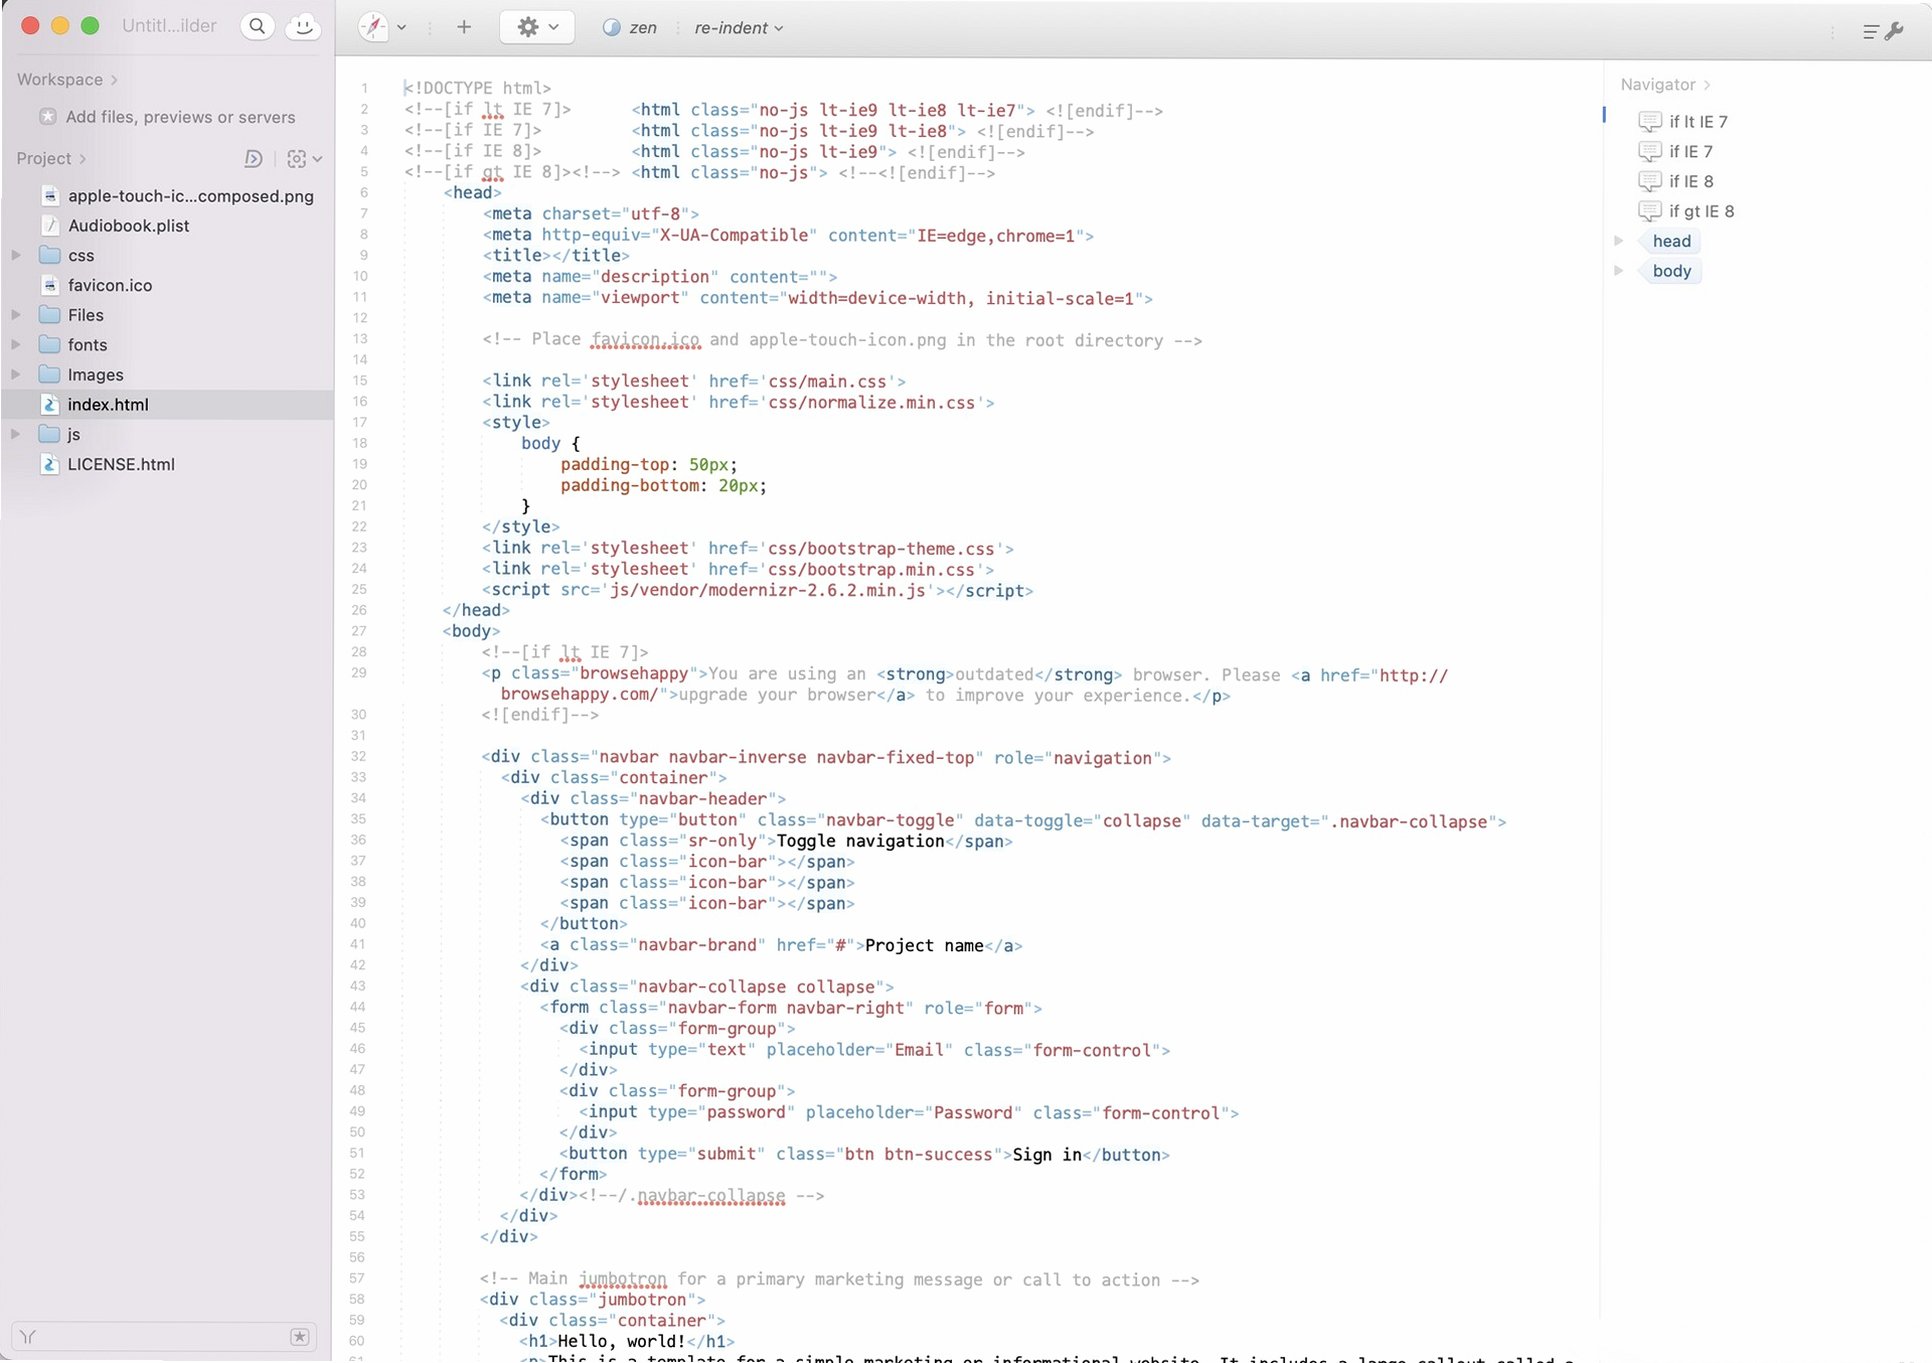Image resolution: width=1932 pixels, height=1363 pixels.
Task: Select head tag in Navigator
Action: 1671,241
